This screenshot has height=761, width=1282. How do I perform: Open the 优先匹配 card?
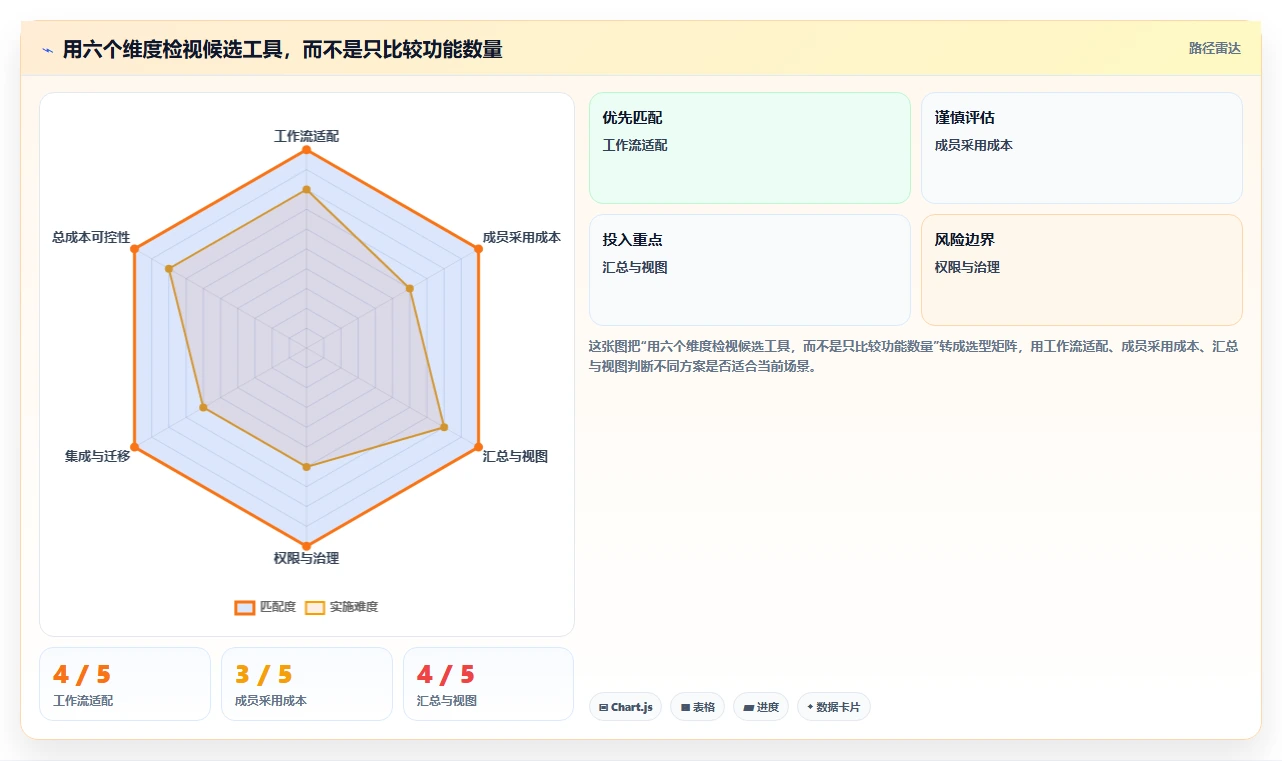(750, 148)
